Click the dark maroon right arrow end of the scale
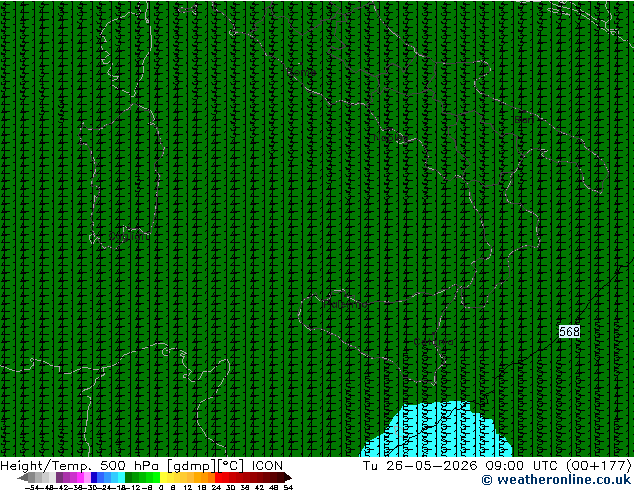634x490 pixels. (287, 477)
